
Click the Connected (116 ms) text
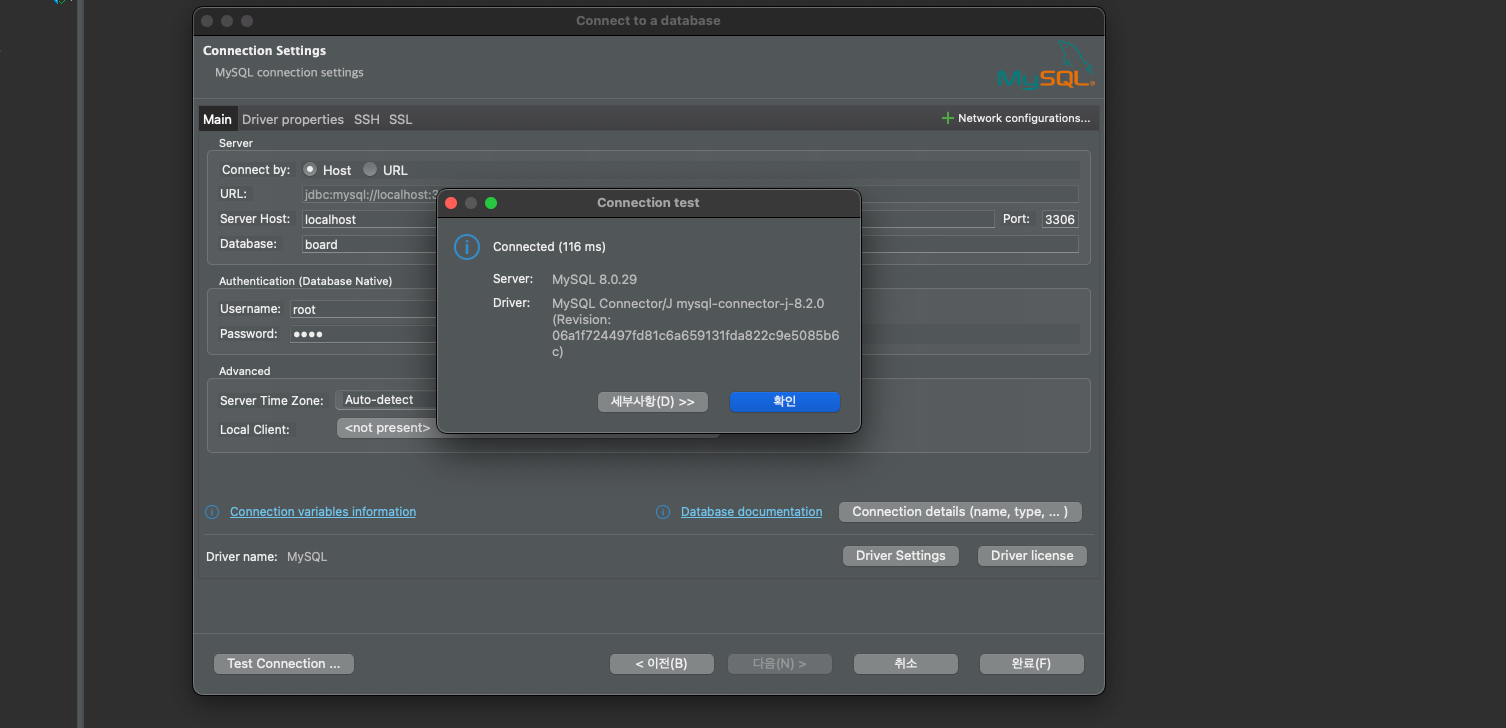pos(549,247)
